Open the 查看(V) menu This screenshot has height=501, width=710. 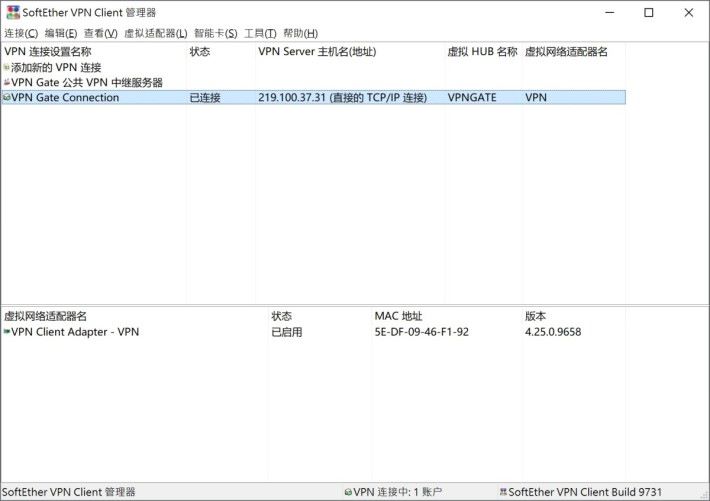(x=101, y=33)
